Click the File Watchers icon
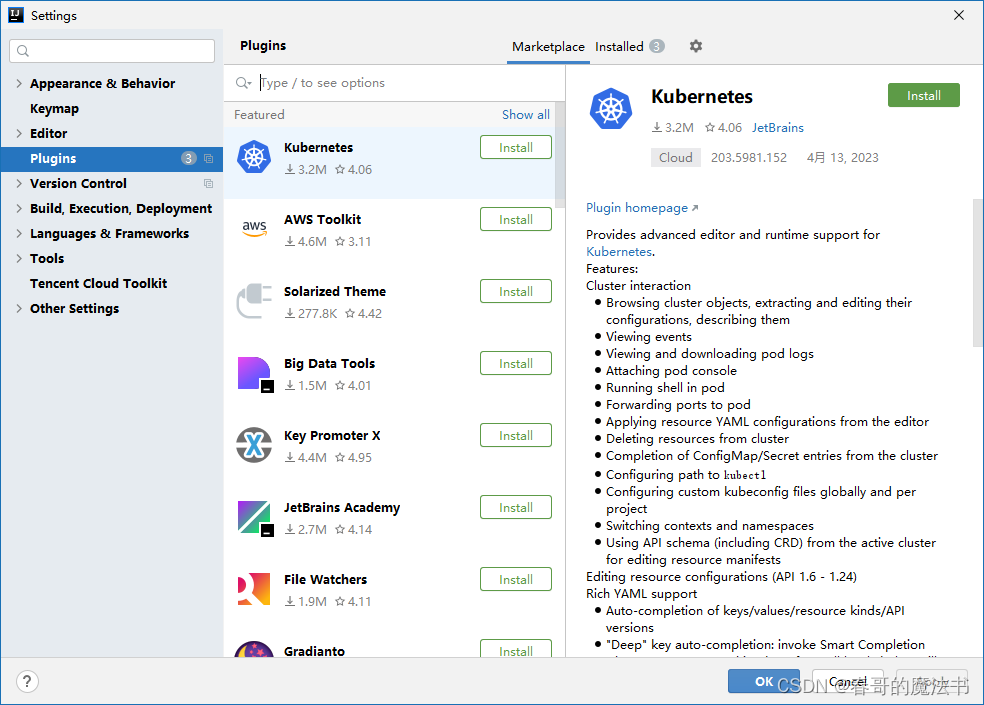 click(x=254, y=589)
